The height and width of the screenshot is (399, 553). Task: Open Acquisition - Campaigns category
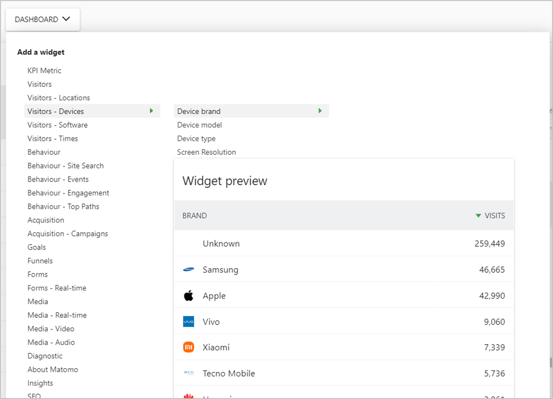point(68,234)
